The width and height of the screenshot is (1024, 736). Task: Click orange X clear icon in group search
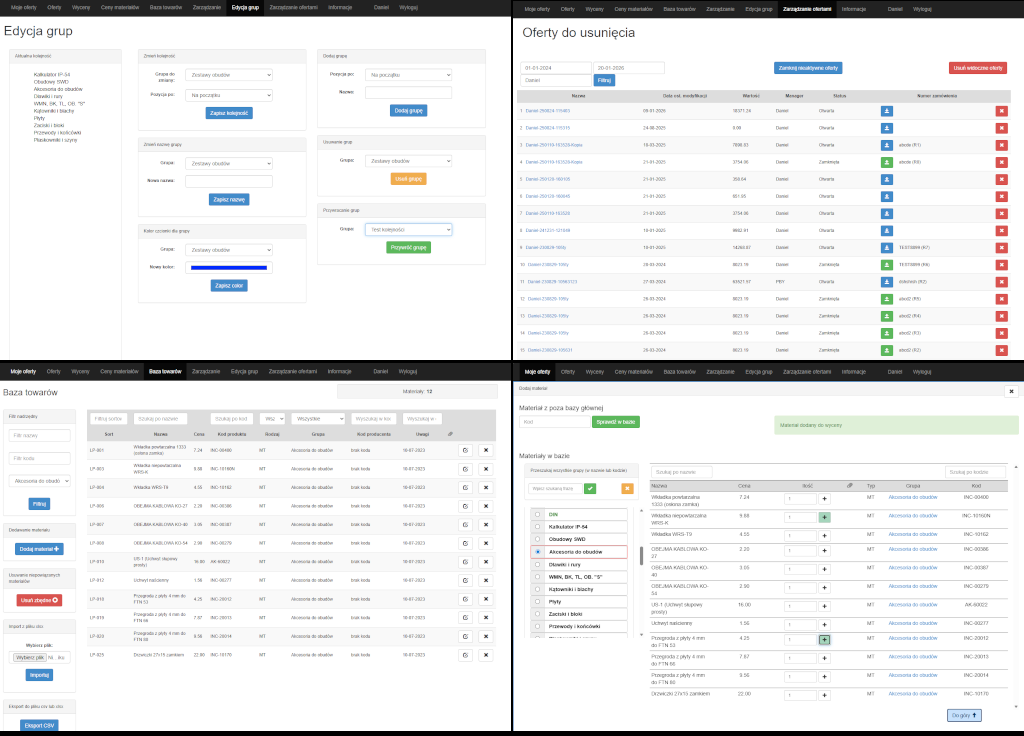(627, 488)
